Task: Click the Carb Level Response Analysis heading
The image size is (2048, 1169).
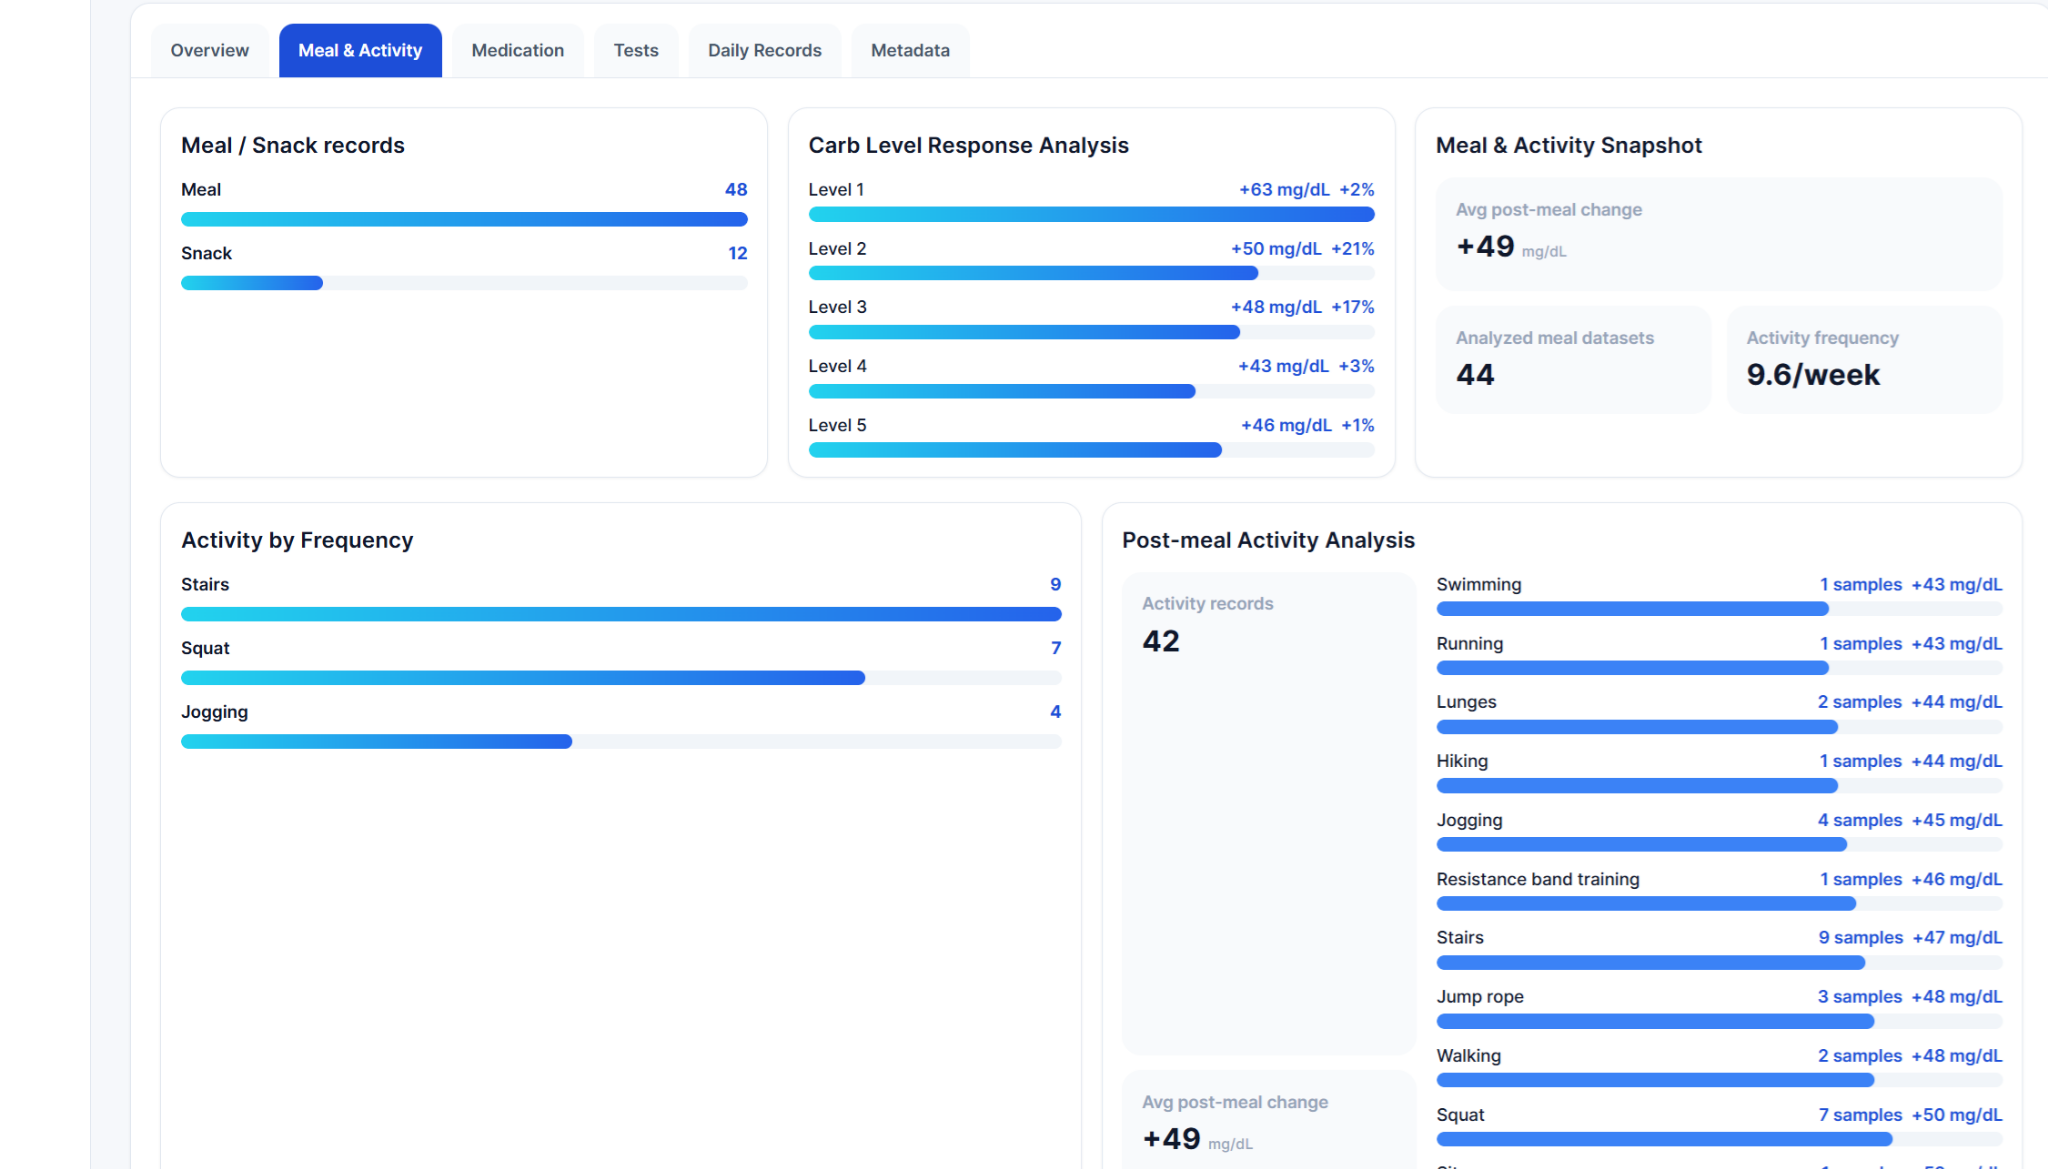Action: (968, 145)
